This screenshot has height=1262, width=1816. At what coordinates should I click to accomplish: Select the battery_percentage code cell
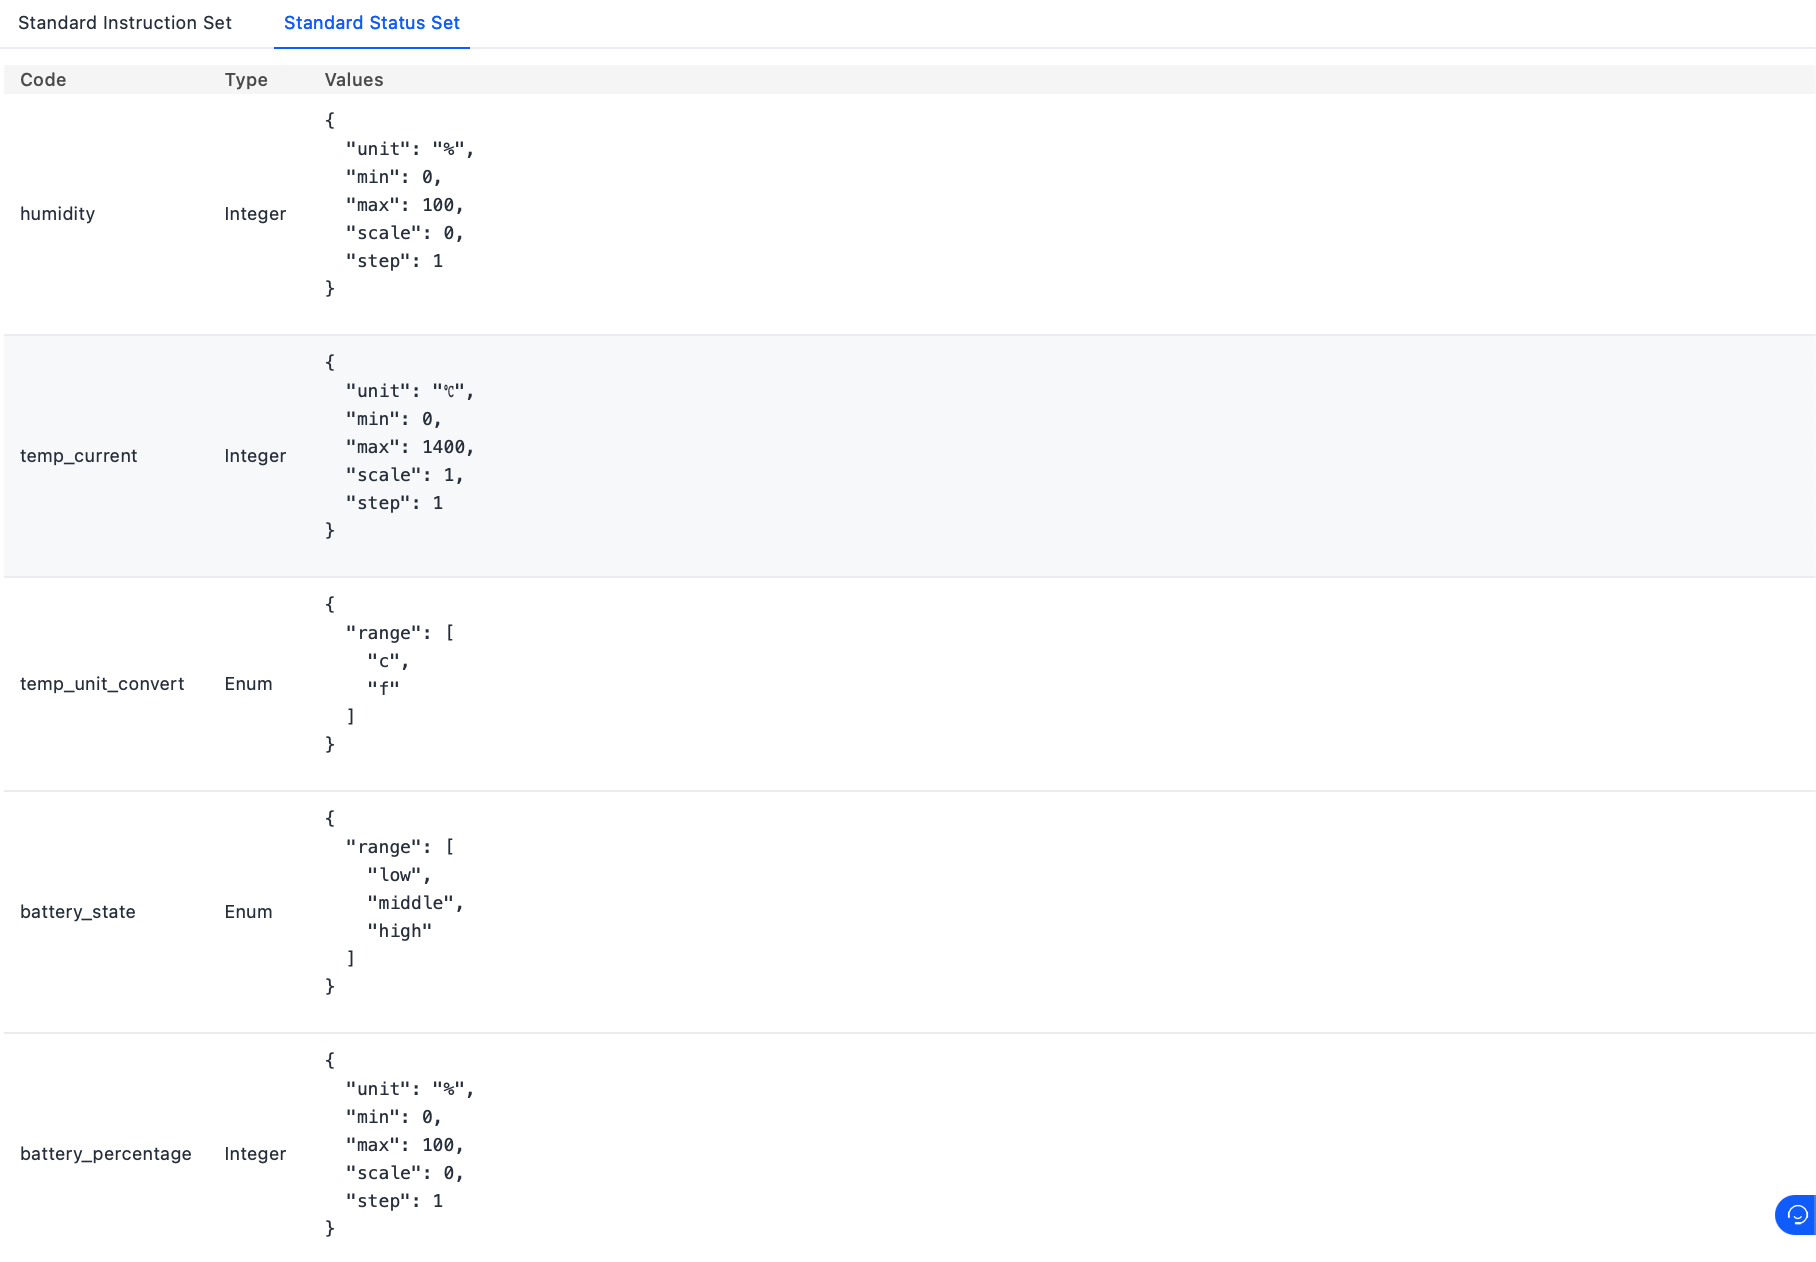click(x=106, y=1154)
